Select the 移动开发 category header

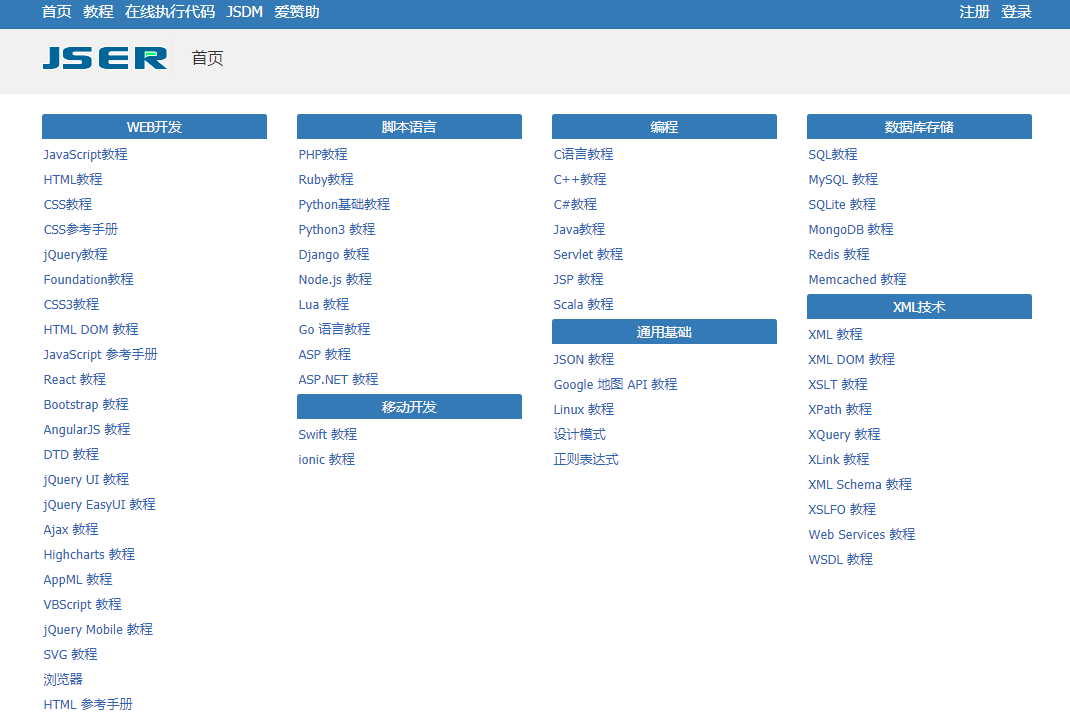coord(409,407)
